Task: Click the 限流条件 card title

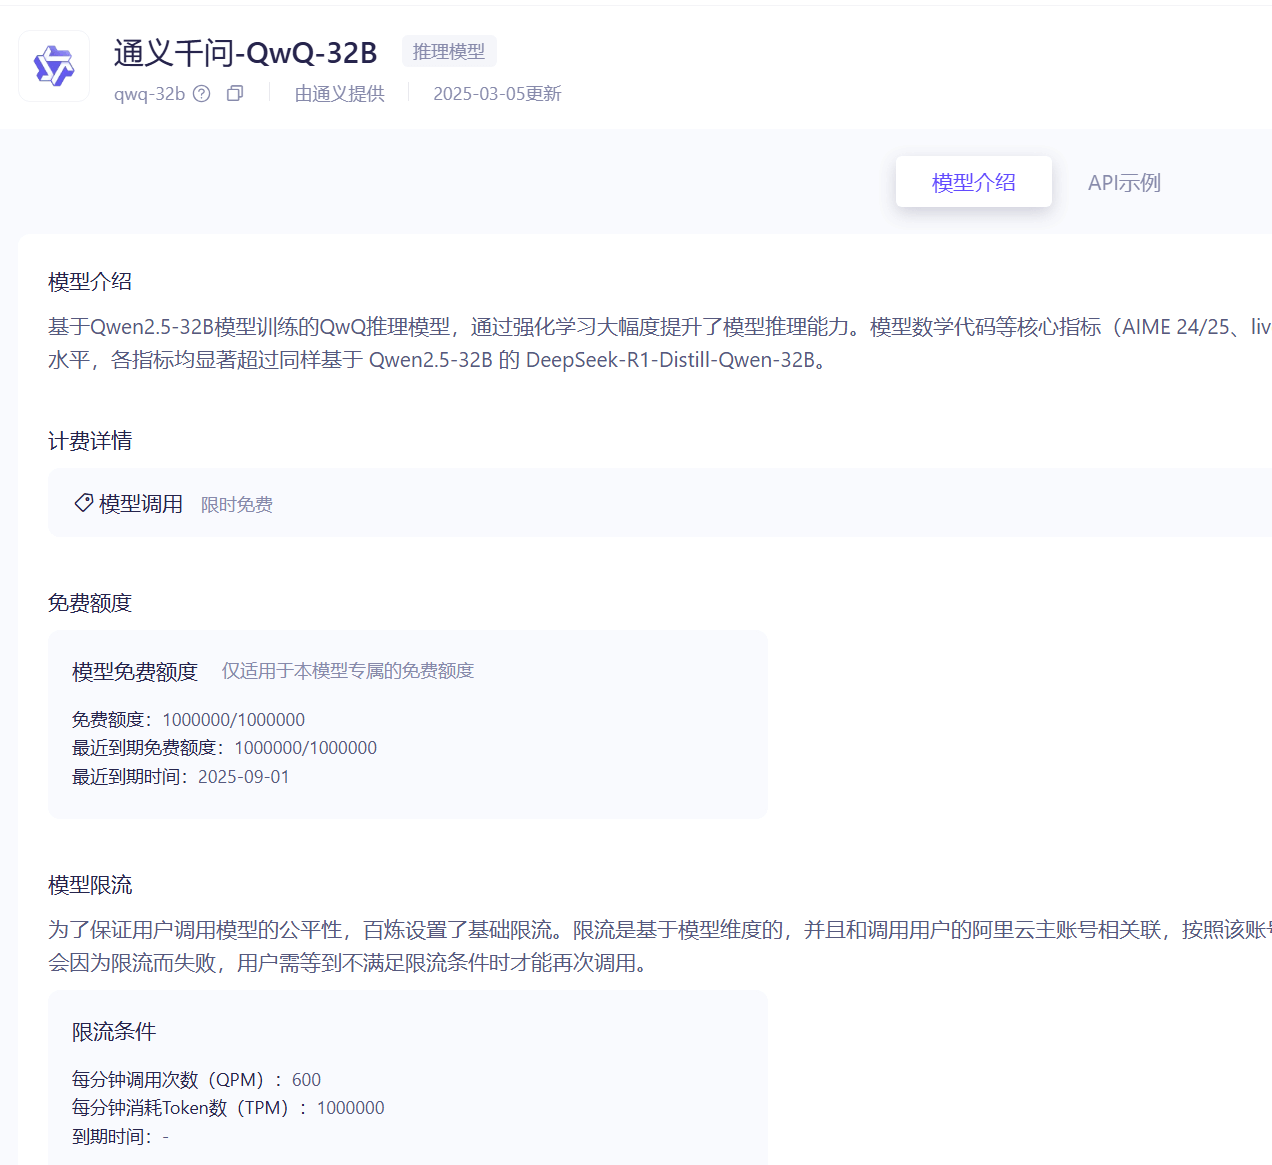Action: pyautogui.click(x=114, y=1032)
